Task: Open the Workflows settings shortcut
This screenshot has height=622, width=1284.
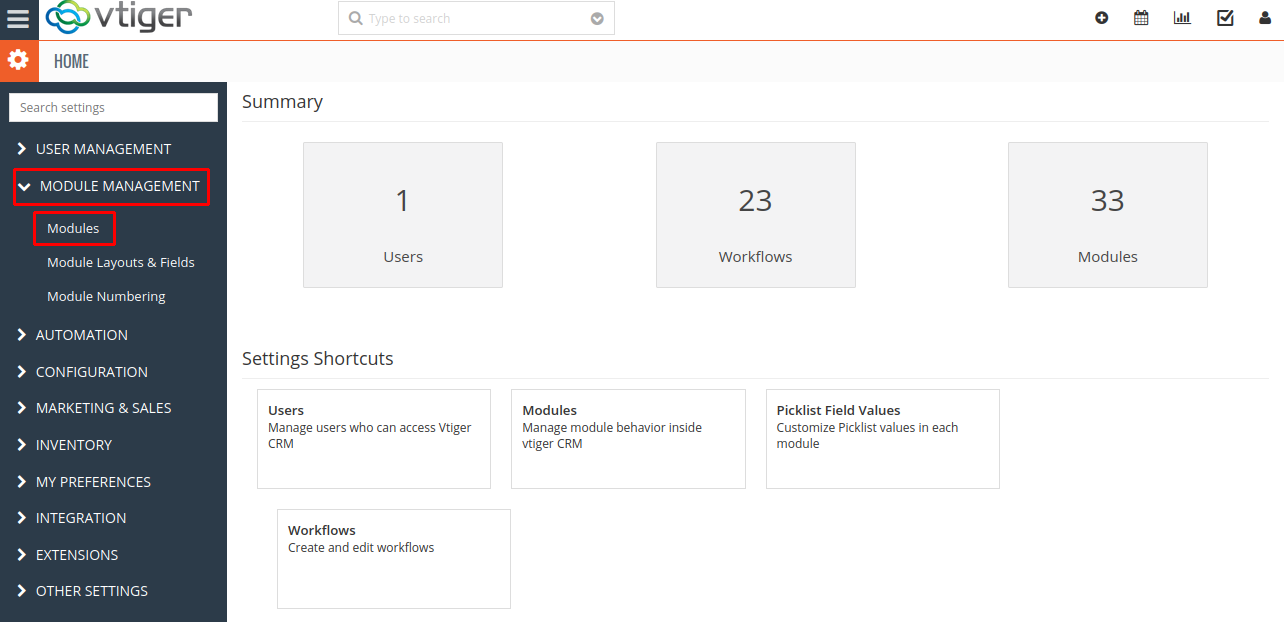Action: 393,558
